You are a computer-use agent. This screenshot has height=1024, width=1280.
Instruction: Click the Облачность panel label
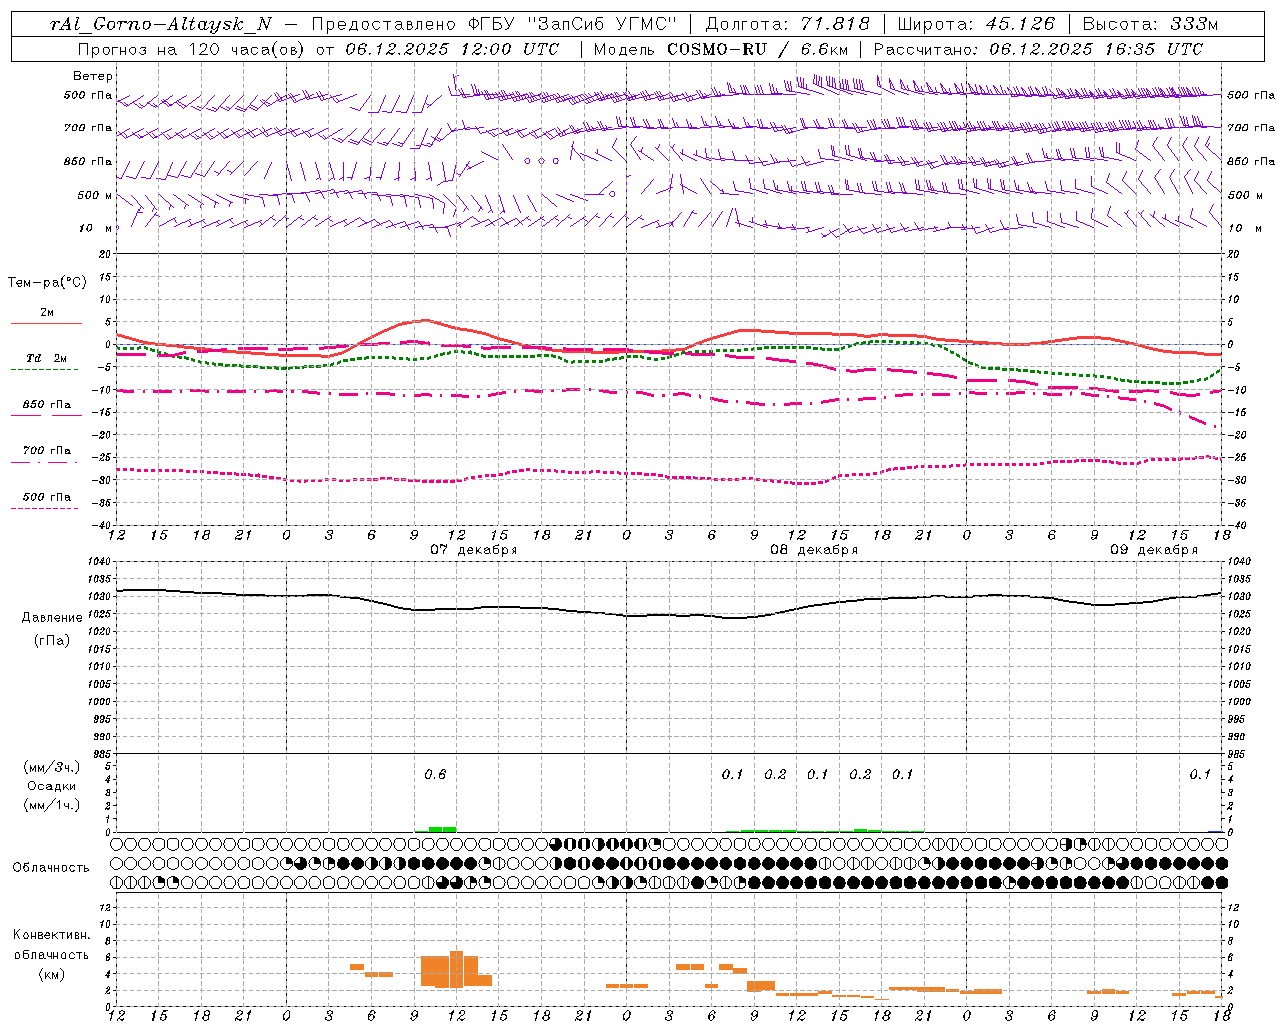[51, 868]
